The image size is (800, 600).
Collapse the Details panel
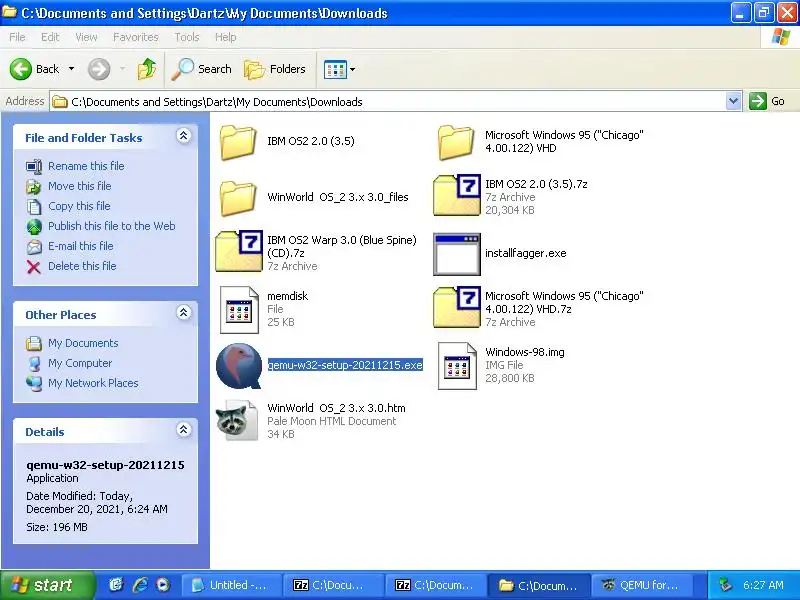point(184,430)
